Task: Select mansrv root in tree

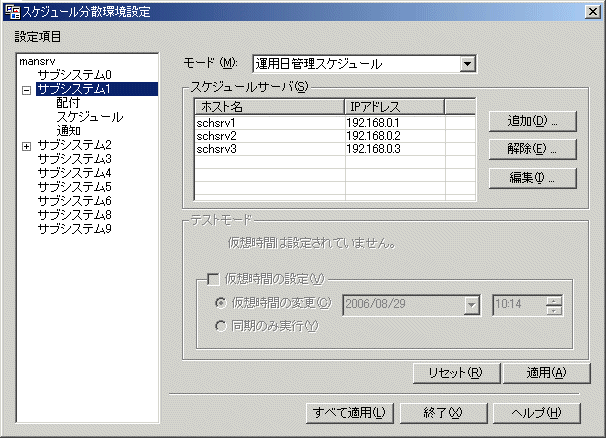Action: pyautogui.click(x=37, y=61)
